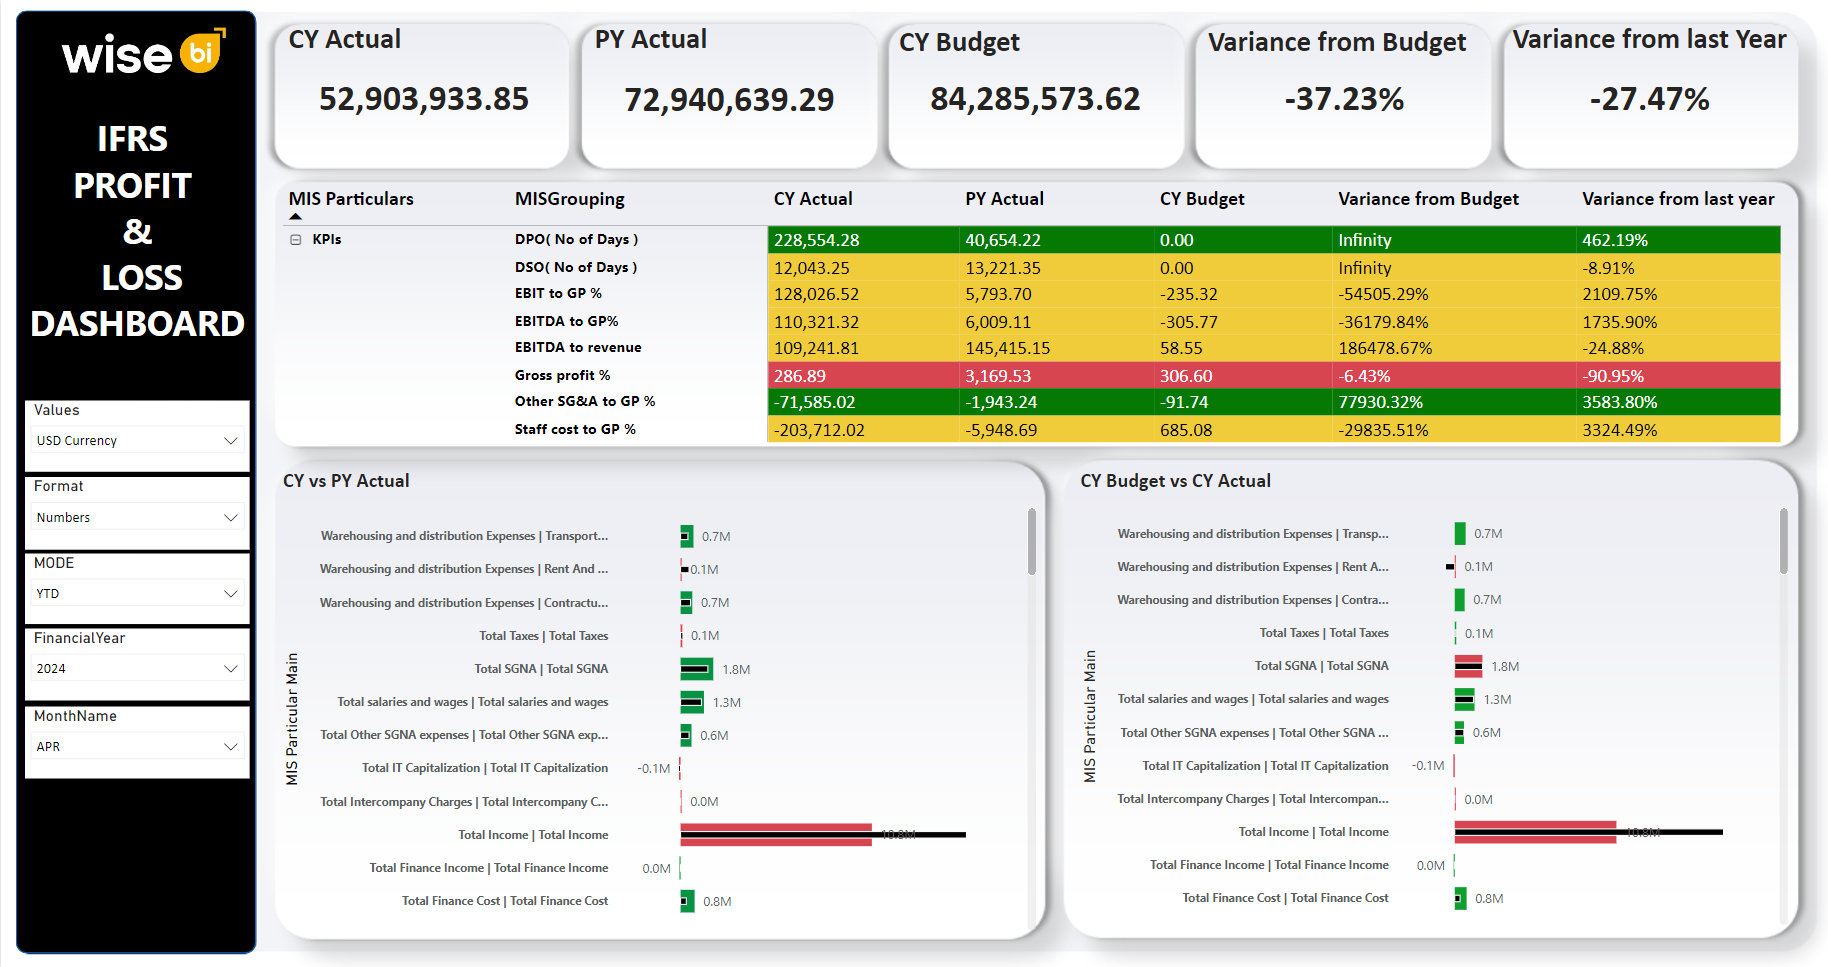The width and height of the screenshot is (1828, 967).
Task: Open the FinancialYear 2024 dropdown
Action: 137,669
